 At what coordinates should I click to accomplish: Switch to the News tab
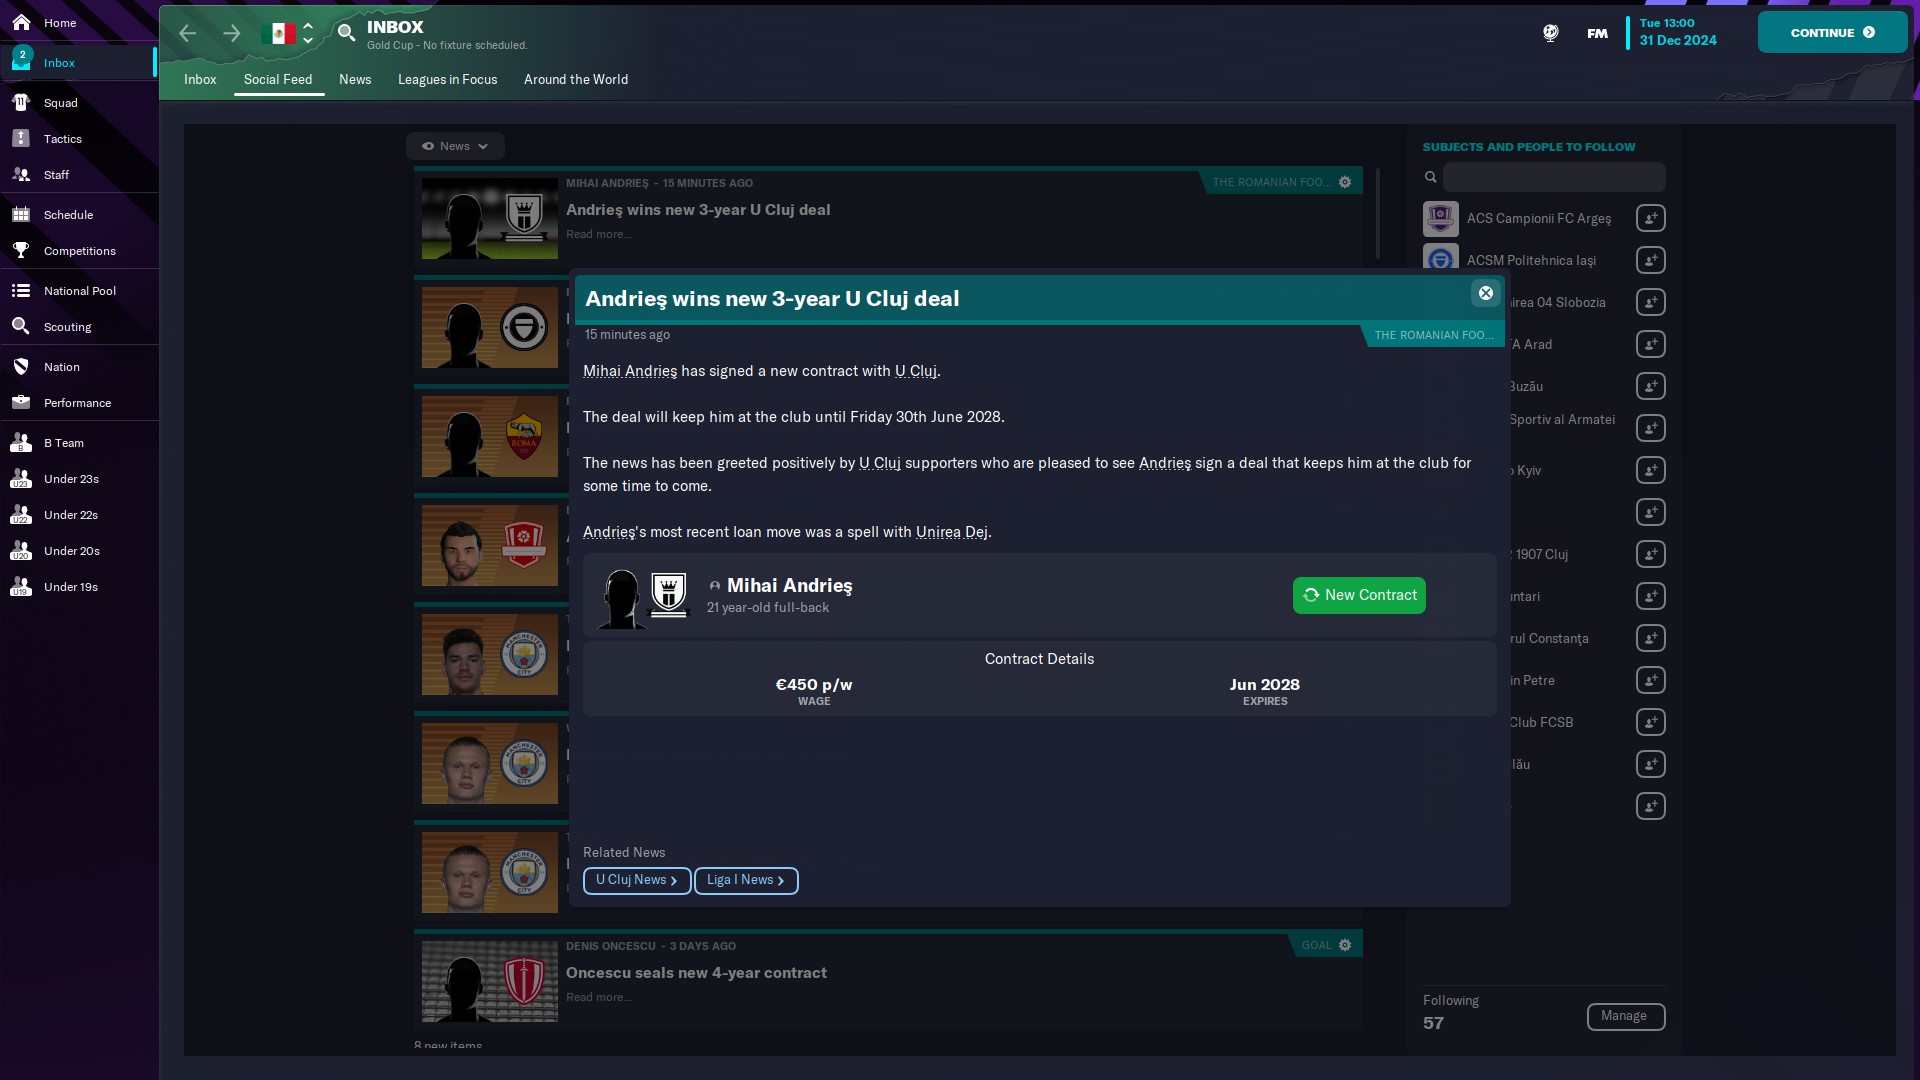355,79
